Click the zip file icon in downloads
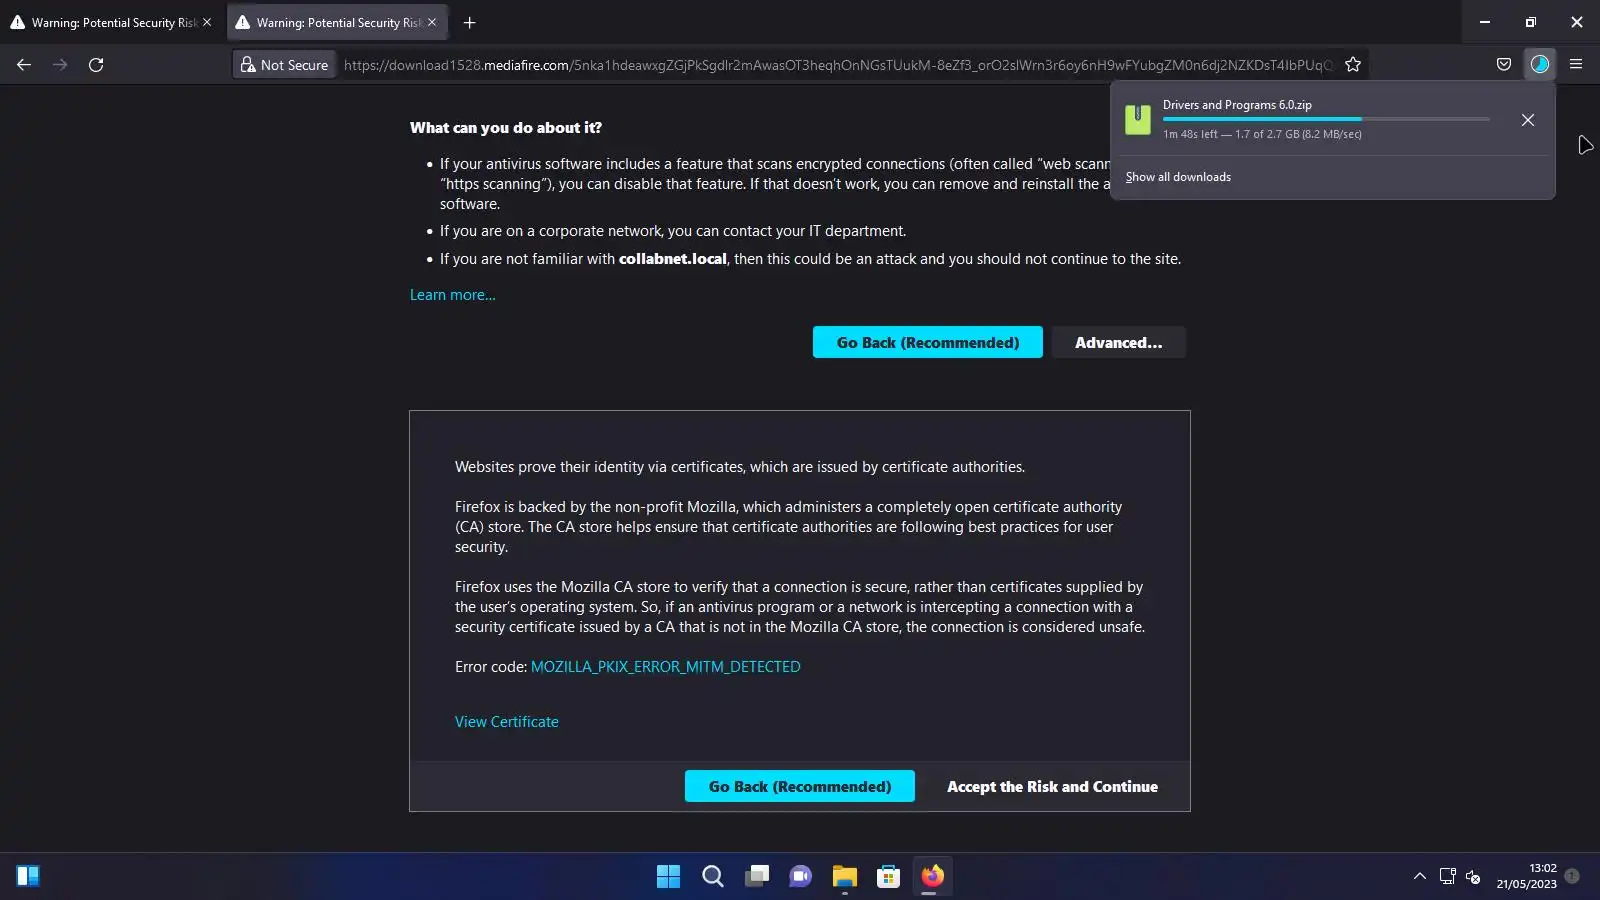The width and height of the screenshot is (1600, 900). click(x=1138, y=119)
